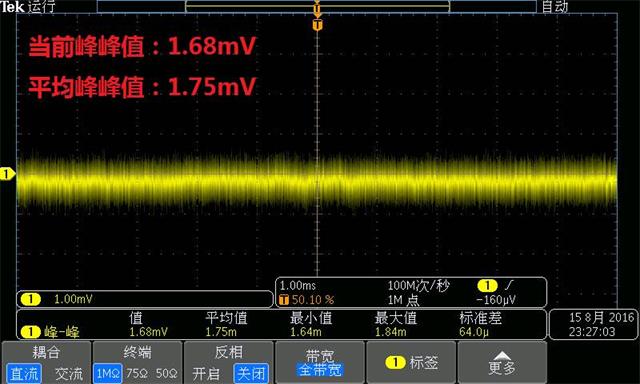Choose 75Ω termination option

click(x=136, y=373)
